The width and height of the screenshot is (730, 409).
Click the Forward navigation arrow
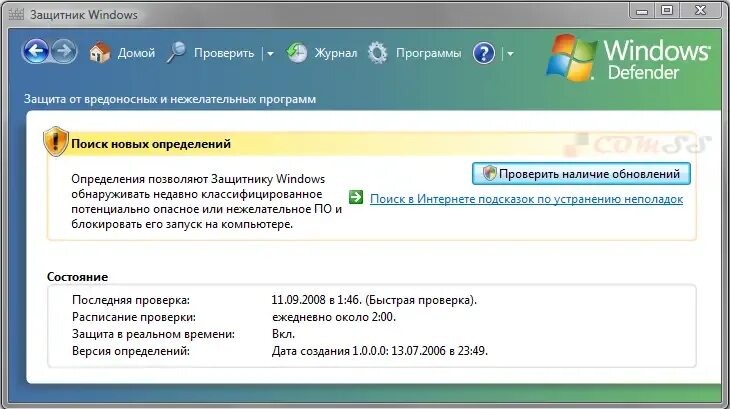[x=64, y=51]
